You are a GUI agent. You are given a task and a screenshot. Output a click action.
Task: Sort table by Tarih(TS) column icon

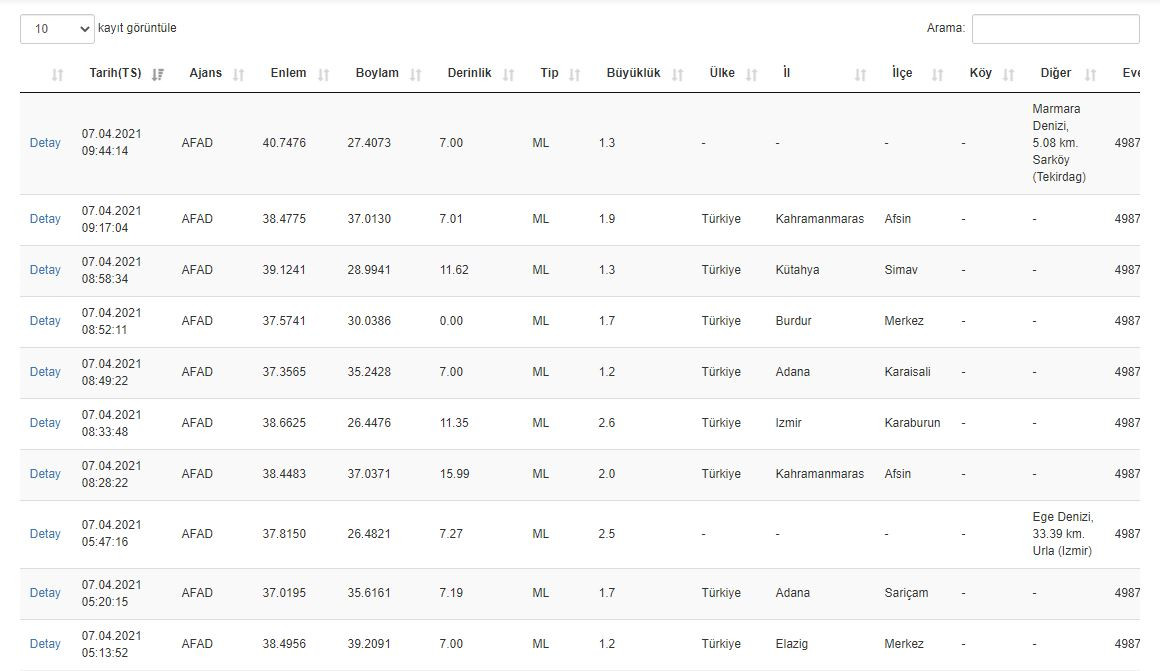[157, 74]
